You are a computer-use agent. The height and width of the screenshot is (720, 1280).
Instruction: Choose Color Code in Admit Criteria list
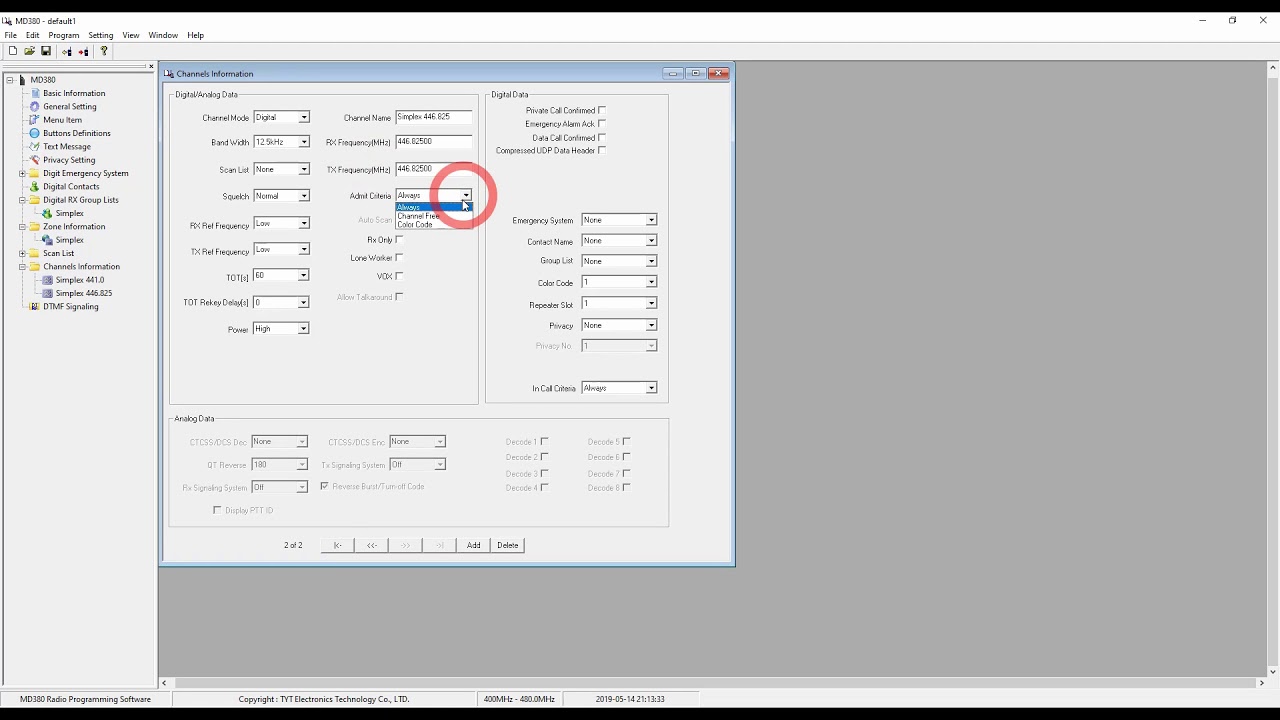pyautogui.click(x=433, y=224)
